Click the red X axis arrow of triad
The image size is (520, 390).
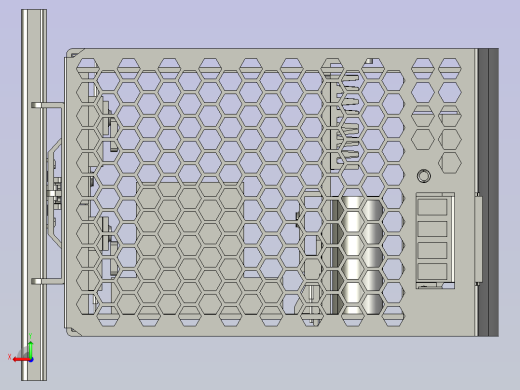(x=21, y=359)
